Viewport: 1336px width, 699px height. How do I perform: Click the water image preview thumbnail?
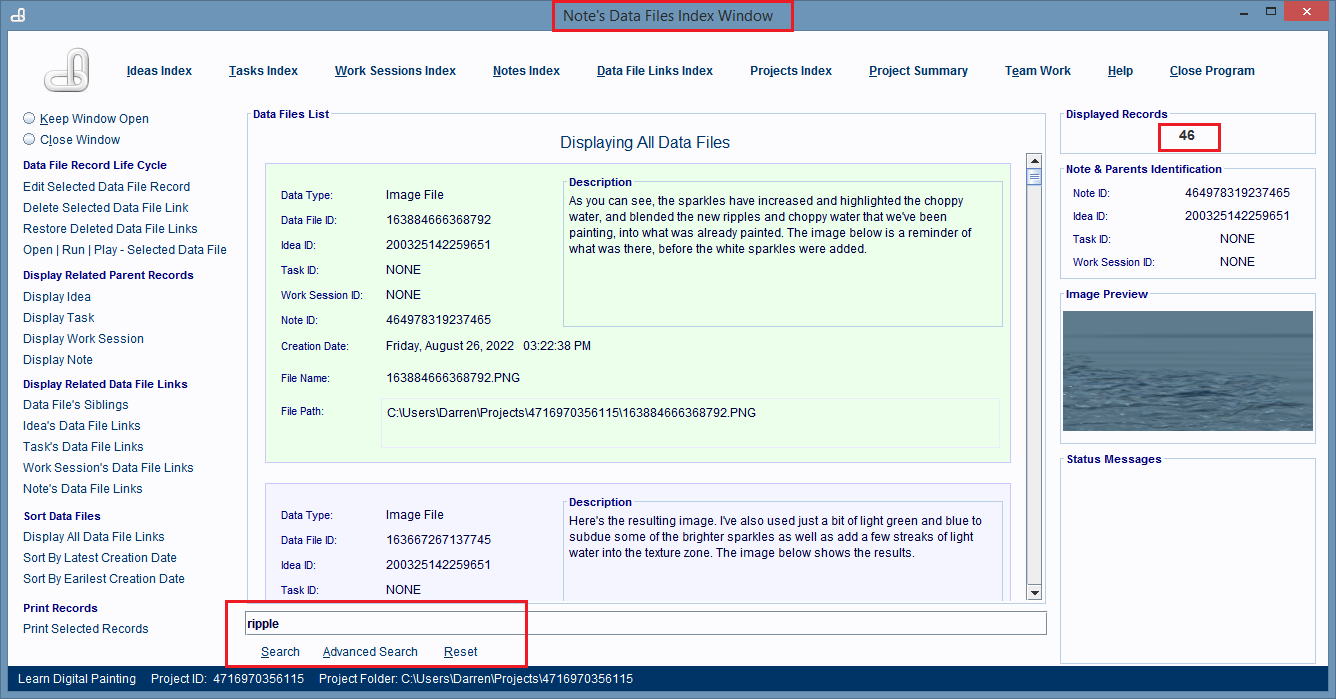(x=1187, y=371)
